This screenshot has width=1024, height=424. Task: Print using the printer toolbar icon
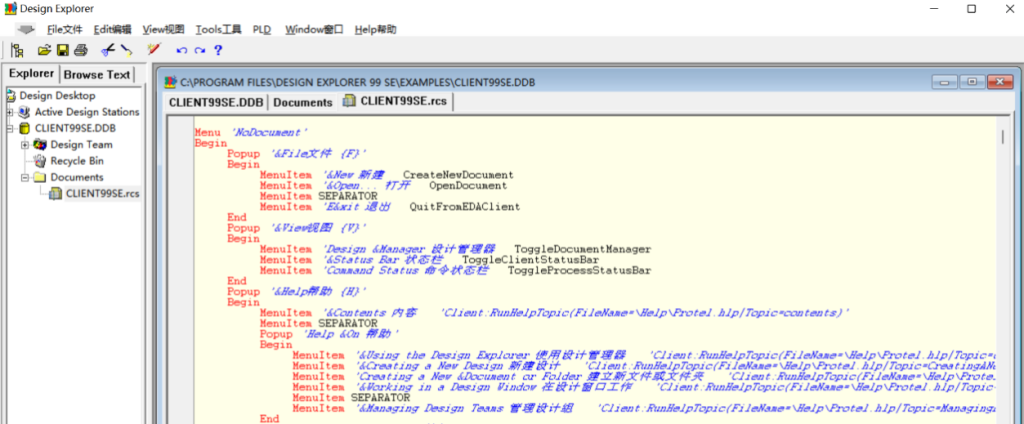point(80,50)
